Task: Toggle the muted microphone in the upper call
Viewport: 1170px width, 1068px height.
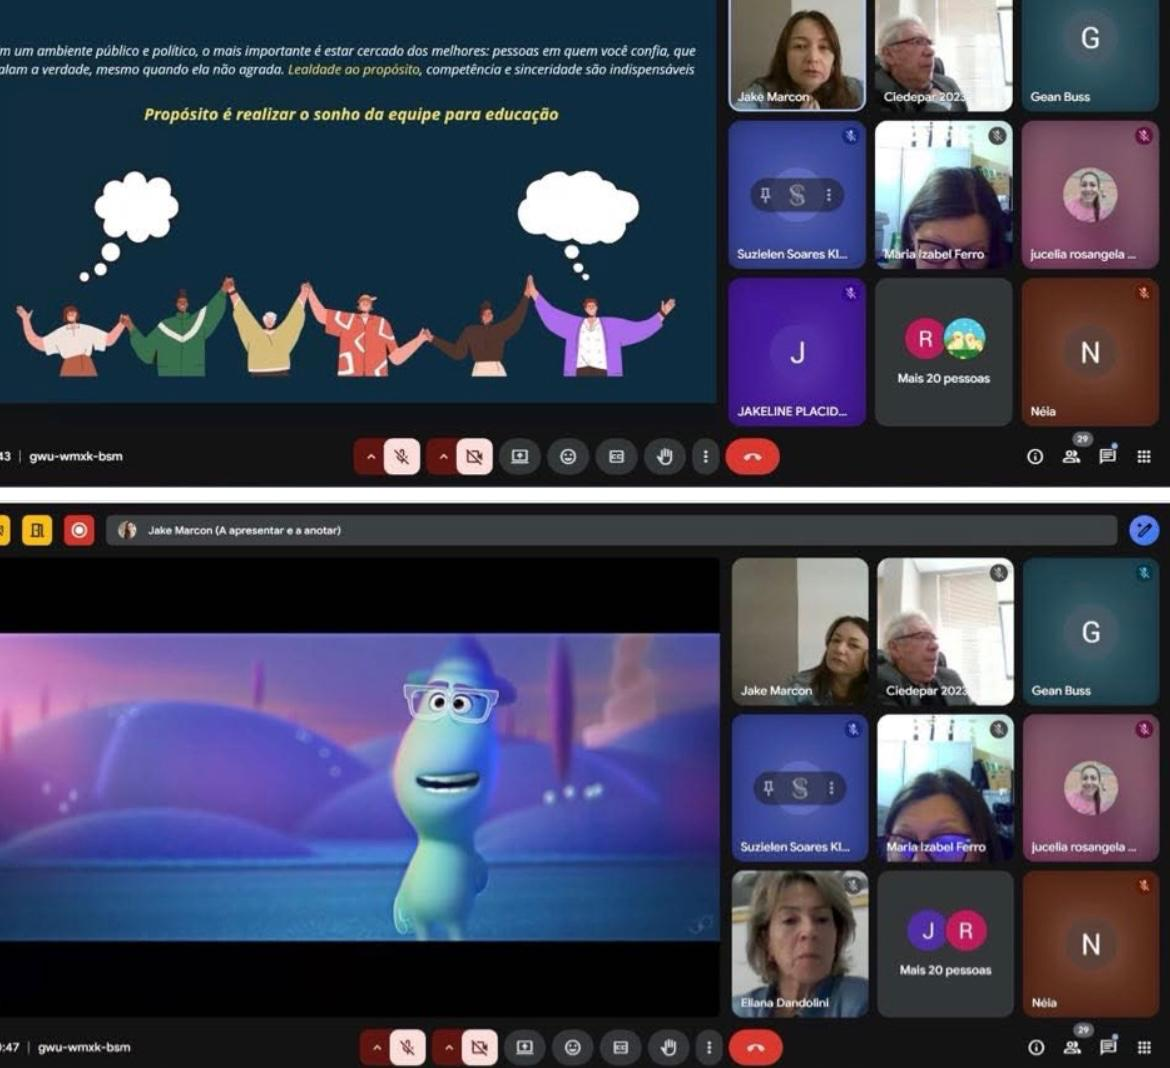Action: click(401, 456)
